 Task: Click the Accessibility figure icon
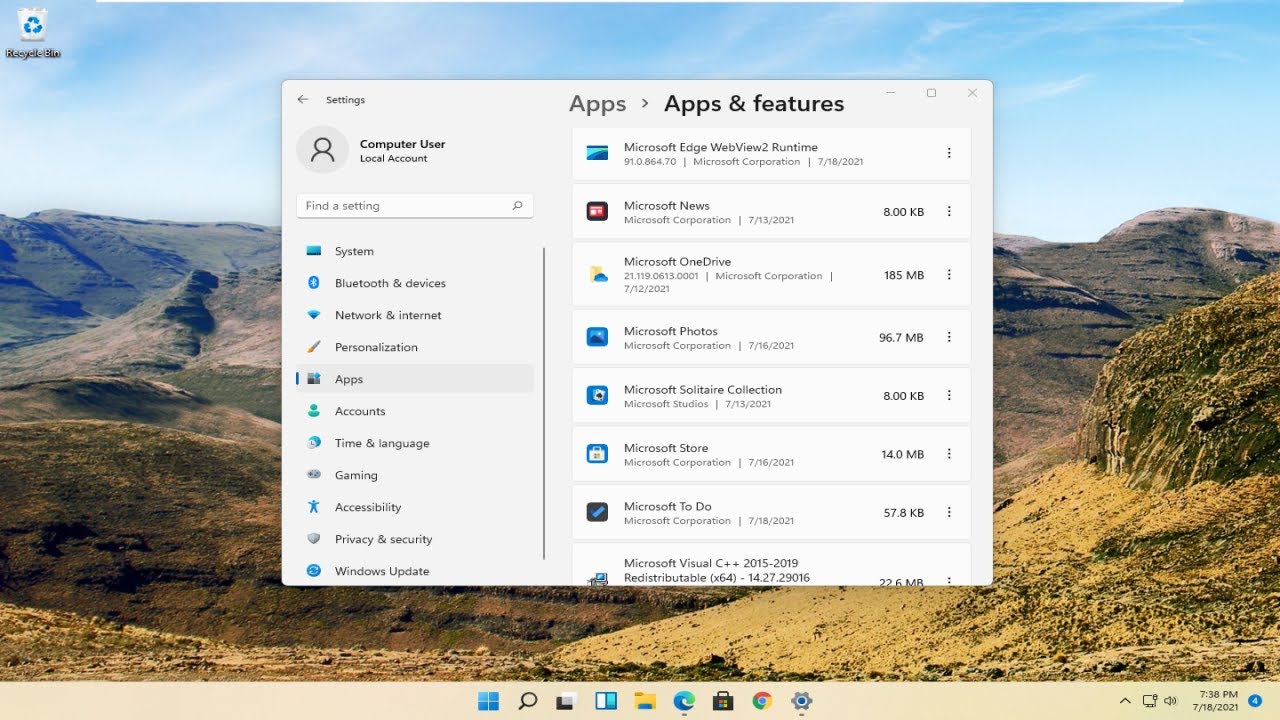pos(314,507)
